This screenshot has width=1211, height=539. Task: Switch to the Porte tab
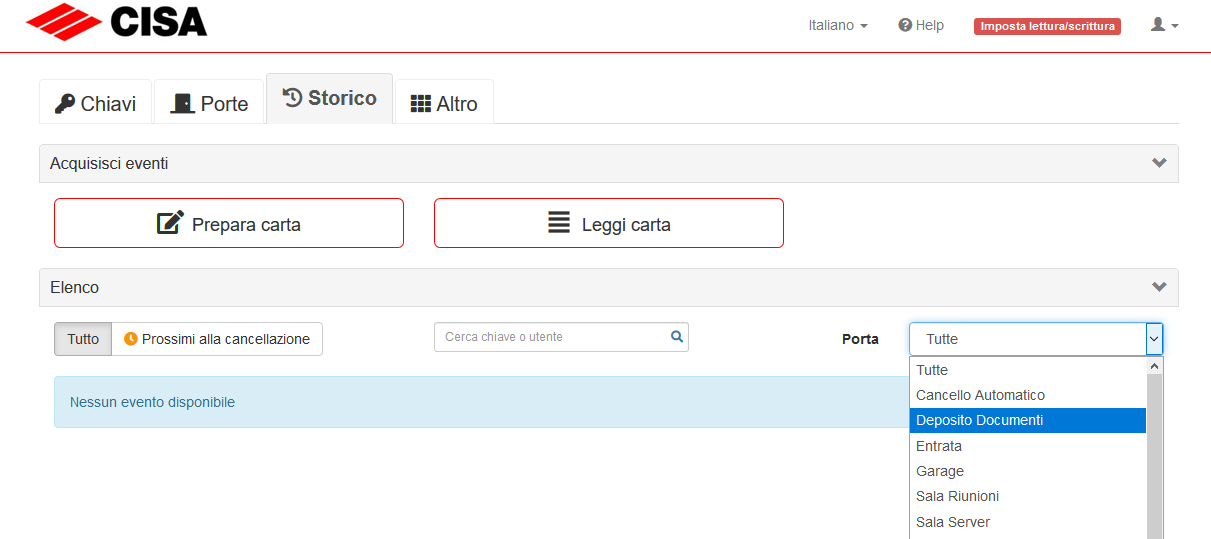[209, 103]
